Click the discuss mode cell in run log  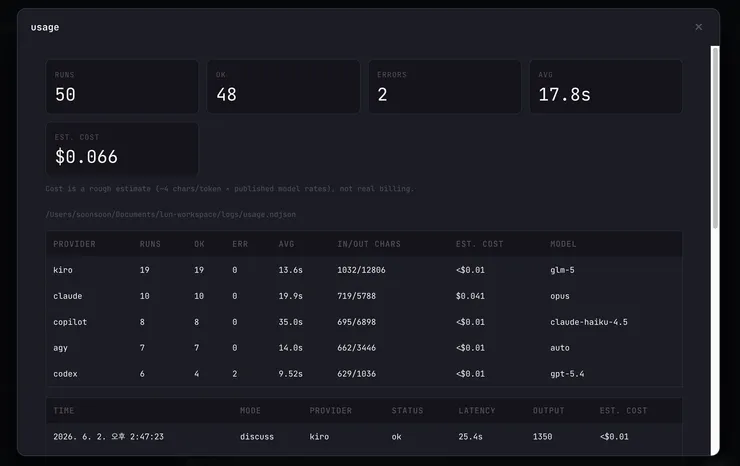[257, 437]
